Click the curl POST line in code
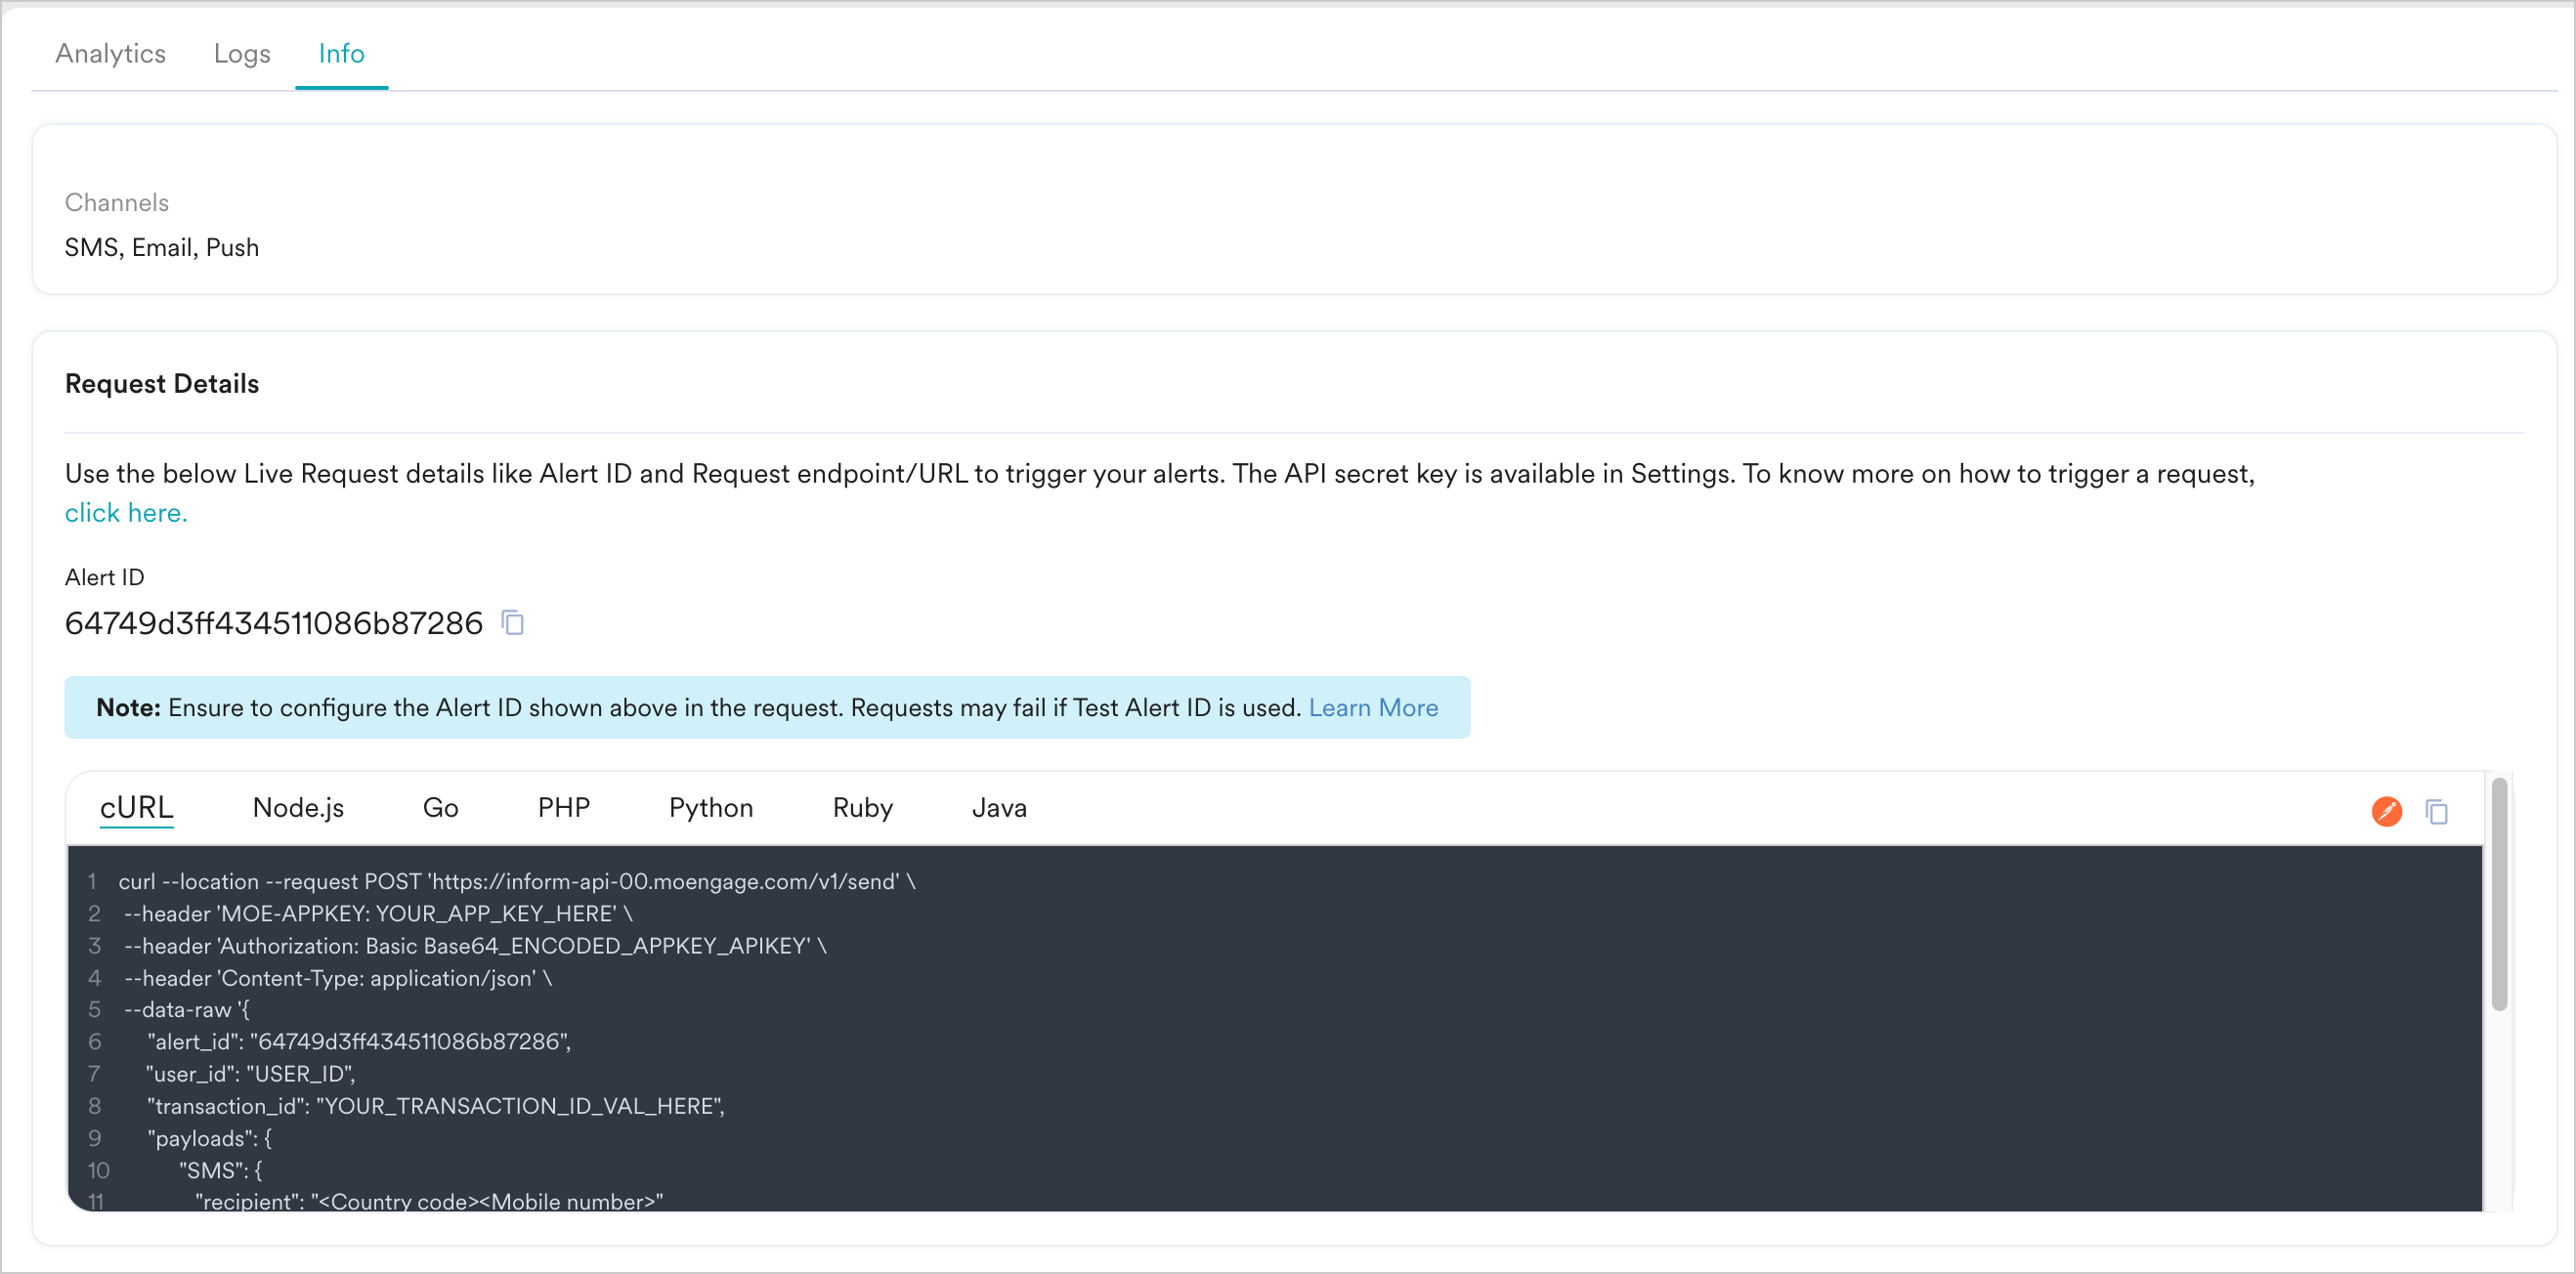Image resolution: width=2576 pixels, height=1274 pixels. [516, 882]
